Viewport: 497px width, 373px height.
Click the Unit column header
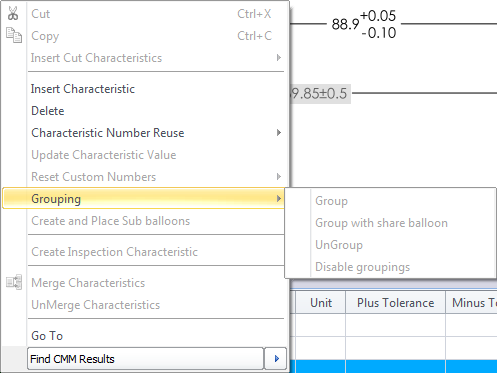coord(321,302)
